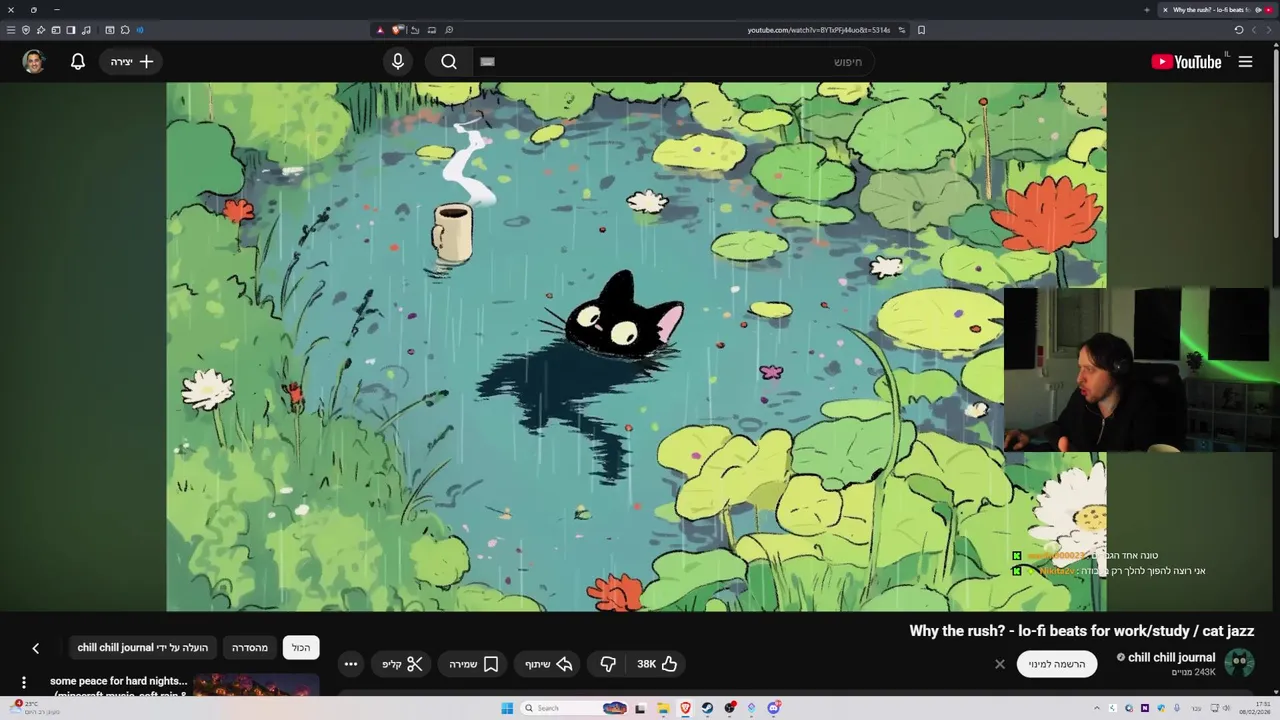
Task: Open a new tab with the plus button
Action: [1147, 10]
